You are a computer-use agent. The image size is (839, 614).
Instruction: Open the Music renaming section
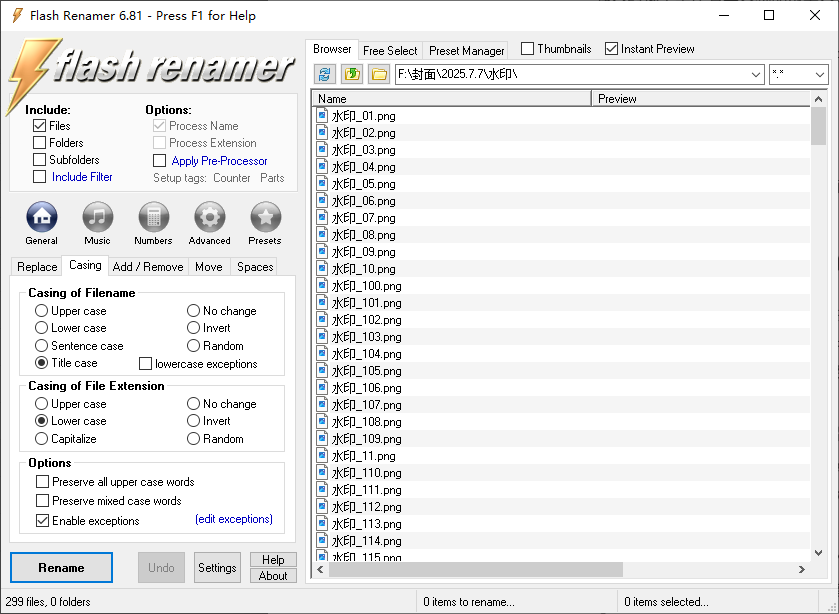(97, 217)
